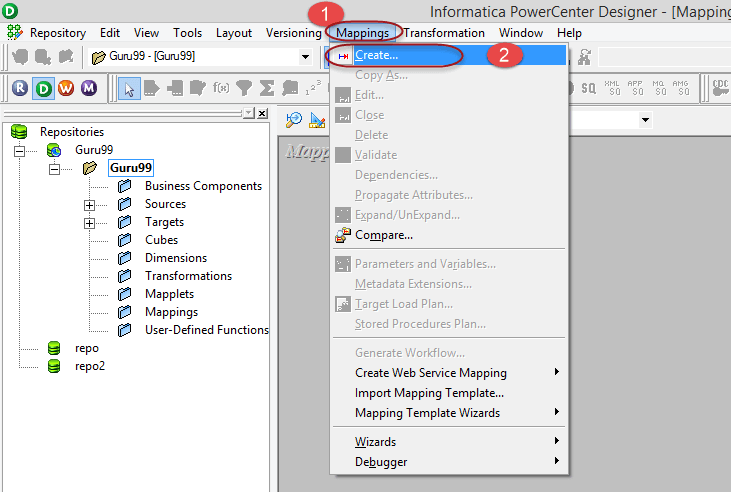This screenshot has height=492, width=731.
Task: Open the Versioning menu
Action: [x=294, y=33]
